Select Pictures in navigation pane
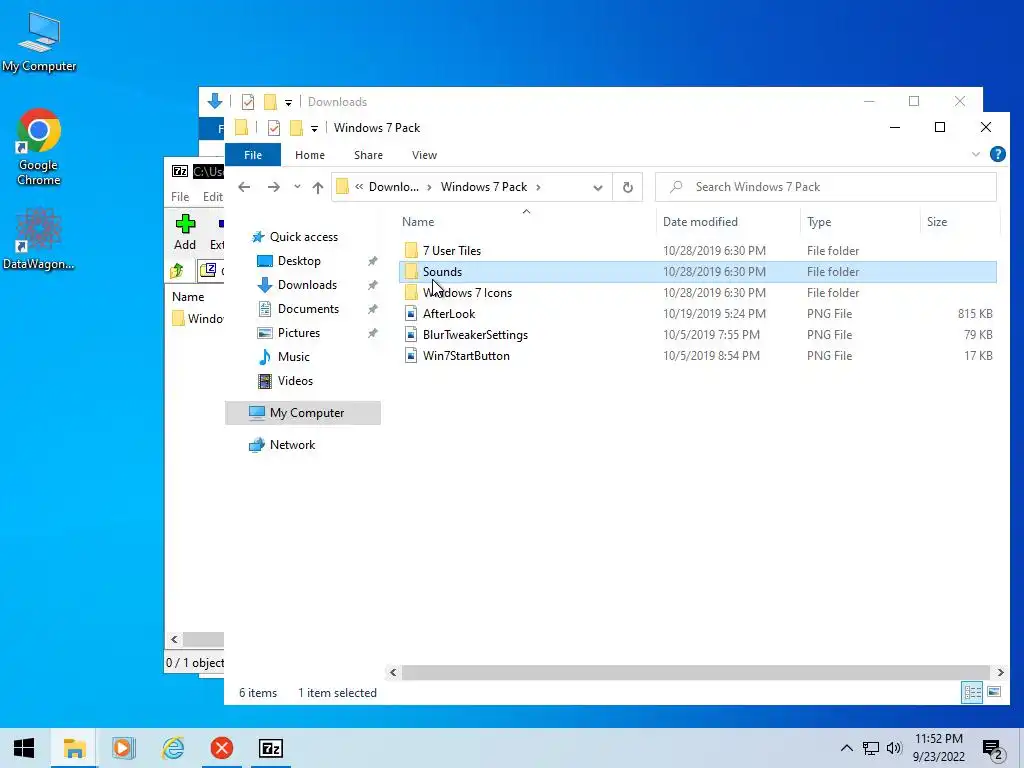The height and width of the screenshot is (768, 1024). pos(298,333)
